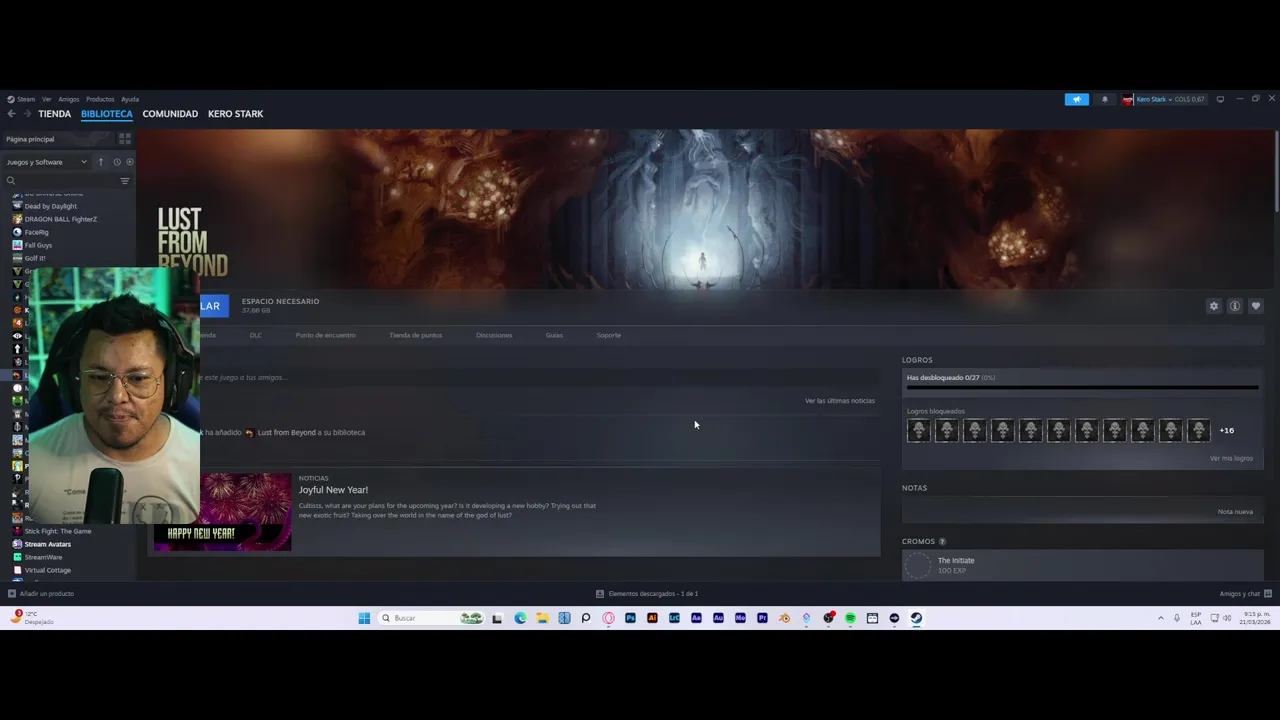1280x720 pixels.
Task: Switch to Big Picture mode icon
Action: [1220, 99]
